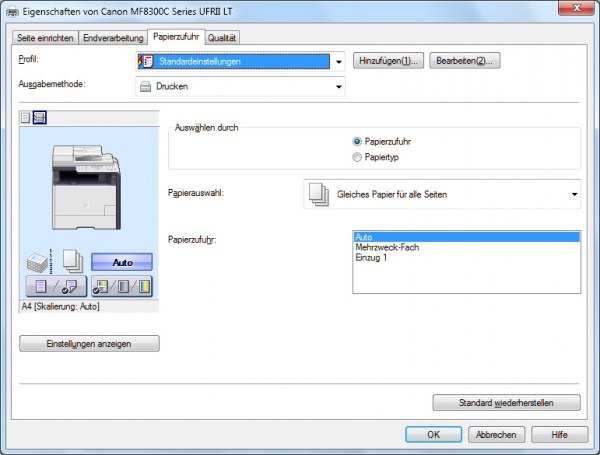
Task: Switch to the Qualität tab
Action: click(x=222, y=38)
